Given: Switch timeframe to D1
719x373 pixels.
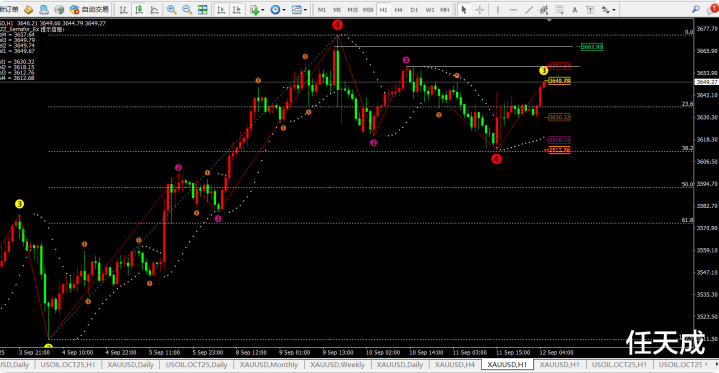Looking at the screenshot, I should tap(414, 9).
